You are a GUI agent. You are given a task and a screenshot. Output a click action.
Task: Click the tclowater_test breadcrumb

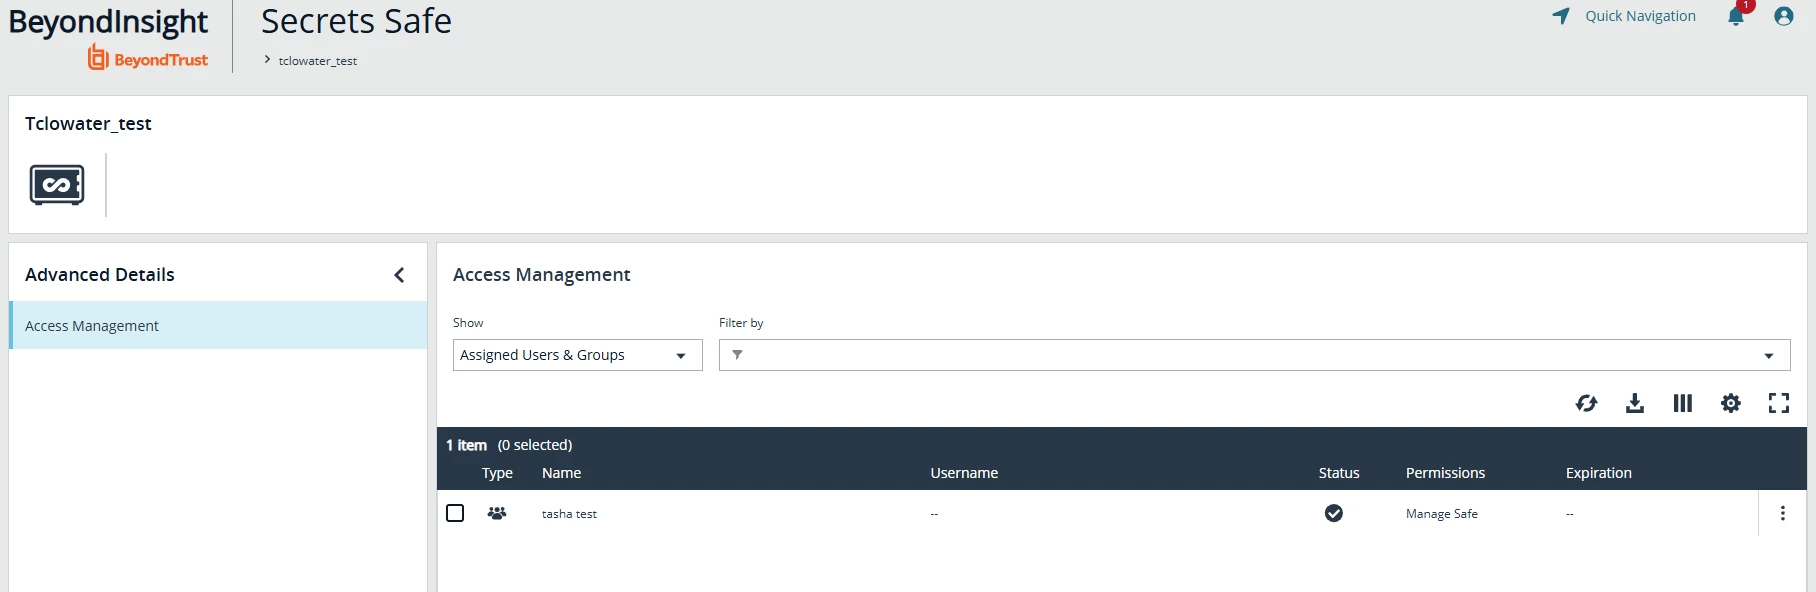(x=318, y=61)
